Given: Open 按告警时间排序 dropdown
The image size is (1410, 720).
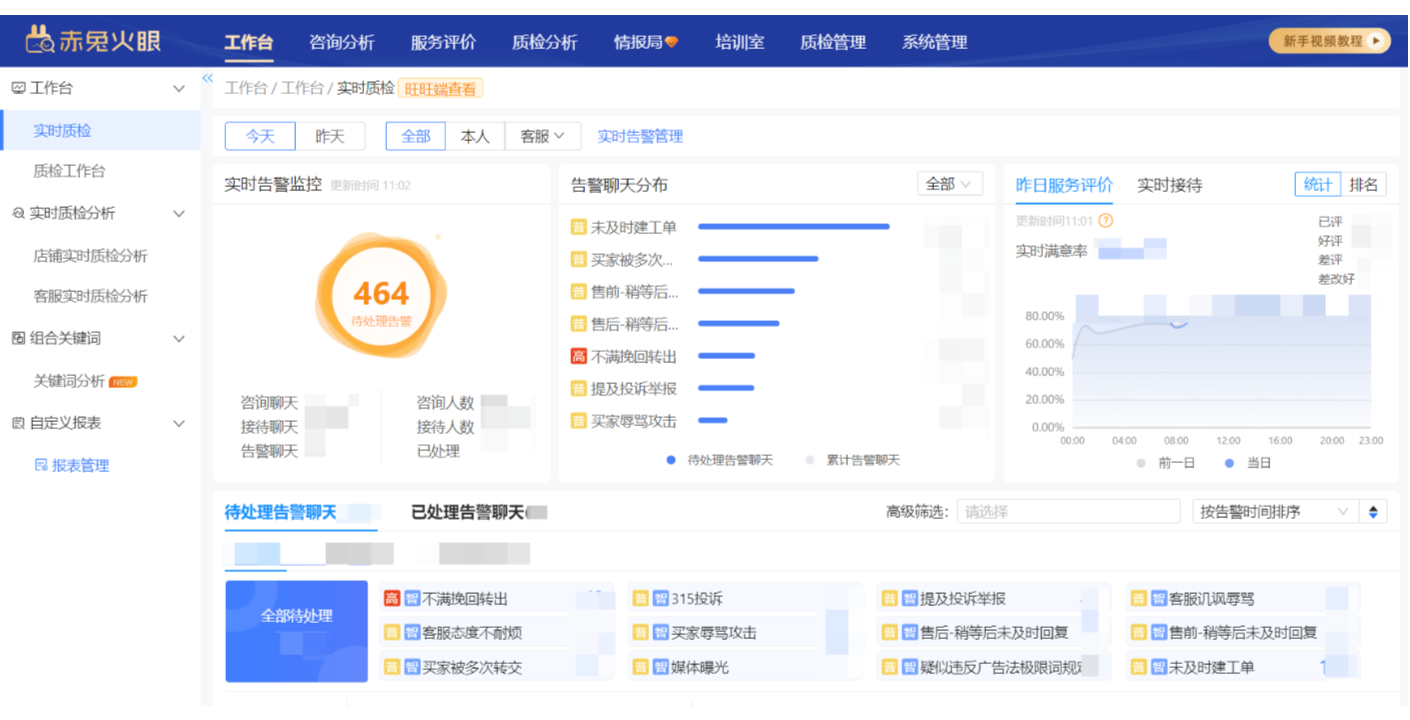Looking at the screenshot, I should click(x=1274, y=512).
